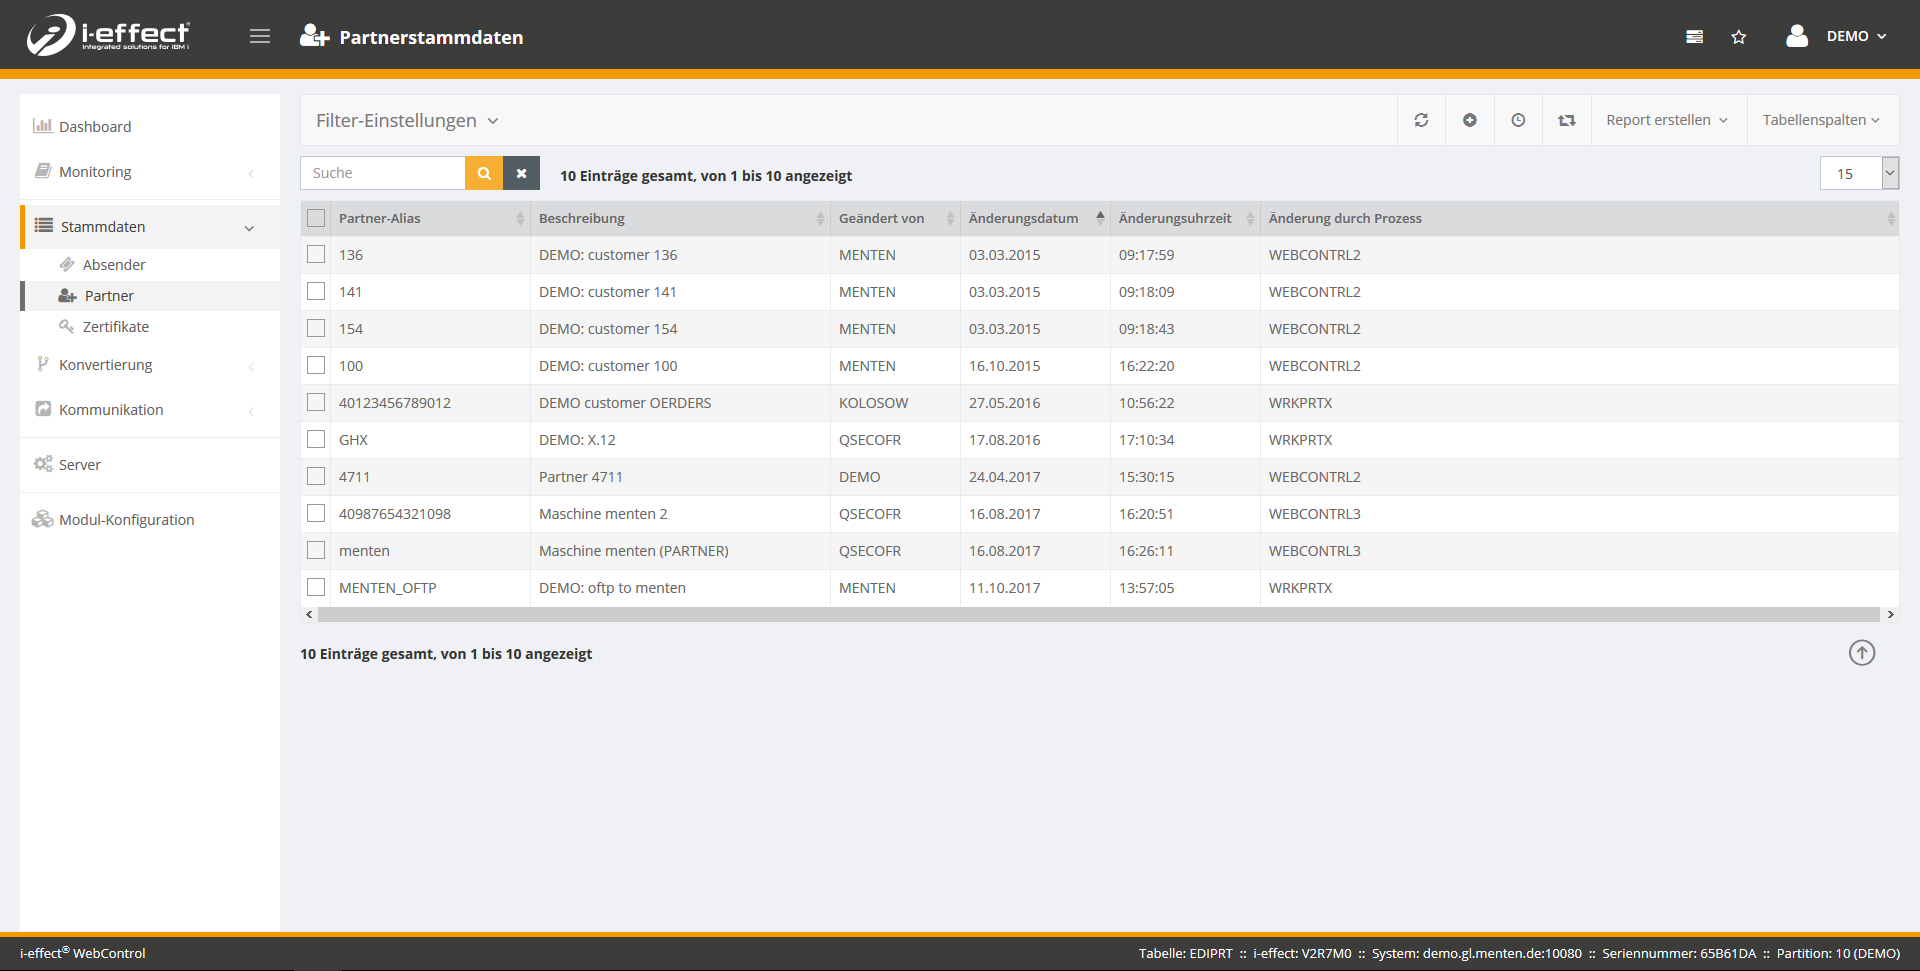This screenshot has width=1920, height=971.
Task: Check the select-all checkbox in table header
Action: click(316, 218)
